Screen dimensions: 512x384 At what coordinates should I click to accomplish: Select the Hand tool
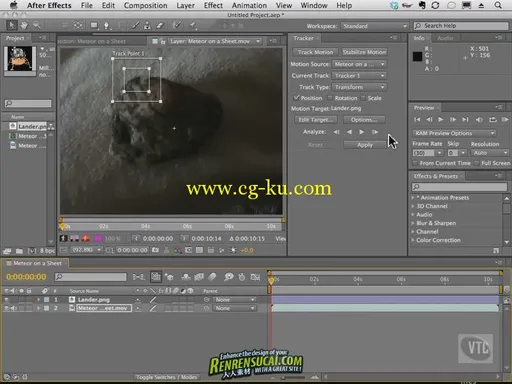pos(24,25)
